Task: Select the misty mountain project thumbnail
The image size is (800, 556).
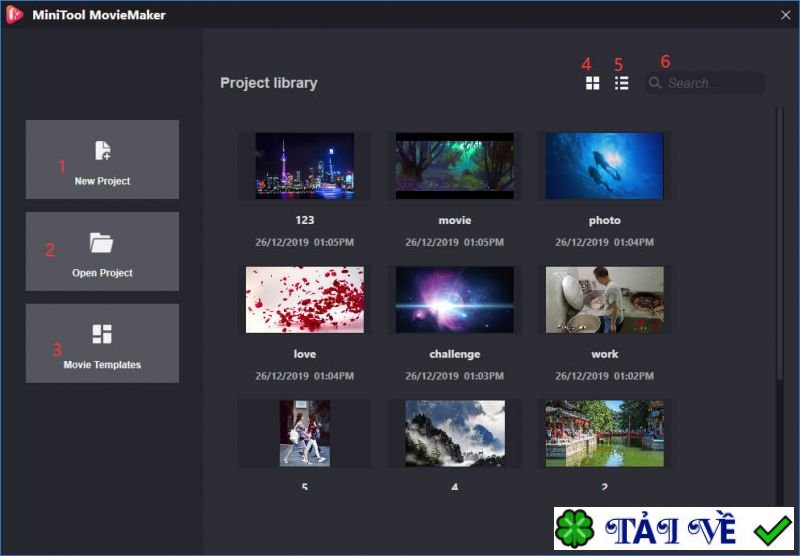Action: pyautogui.click(x=455, y=433)
